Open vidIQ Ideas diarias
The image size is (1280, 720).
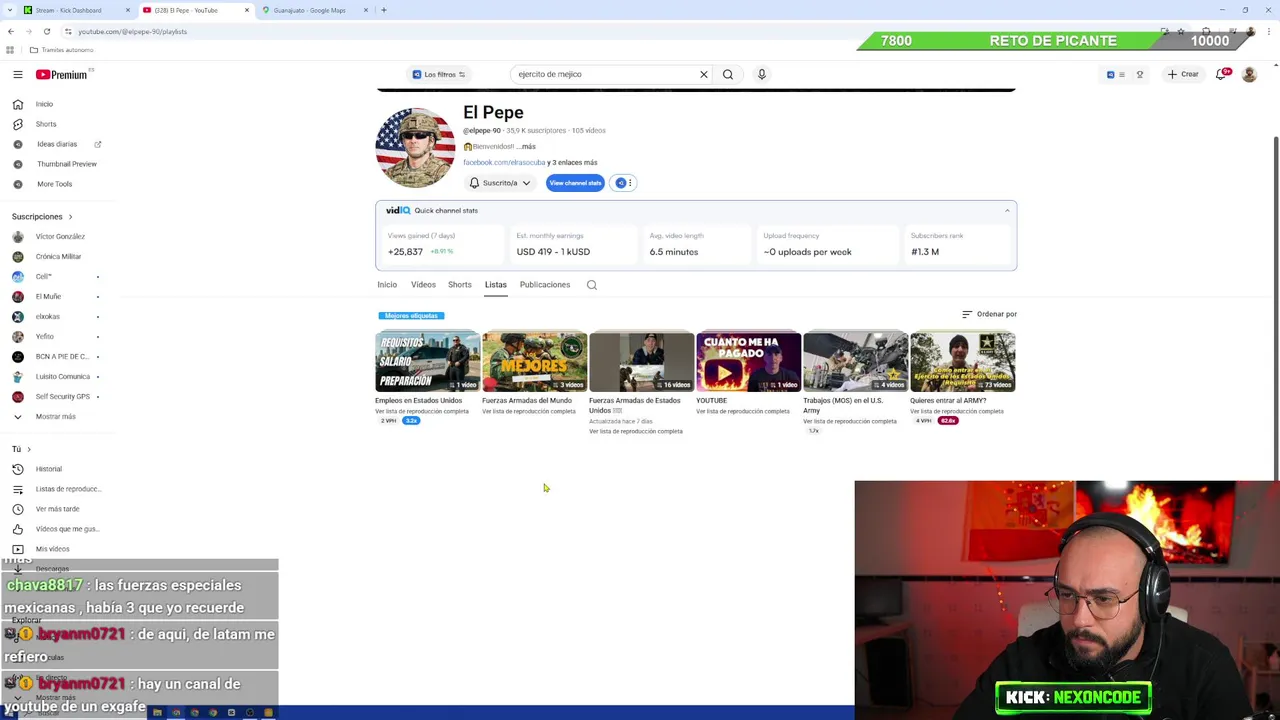57,144
